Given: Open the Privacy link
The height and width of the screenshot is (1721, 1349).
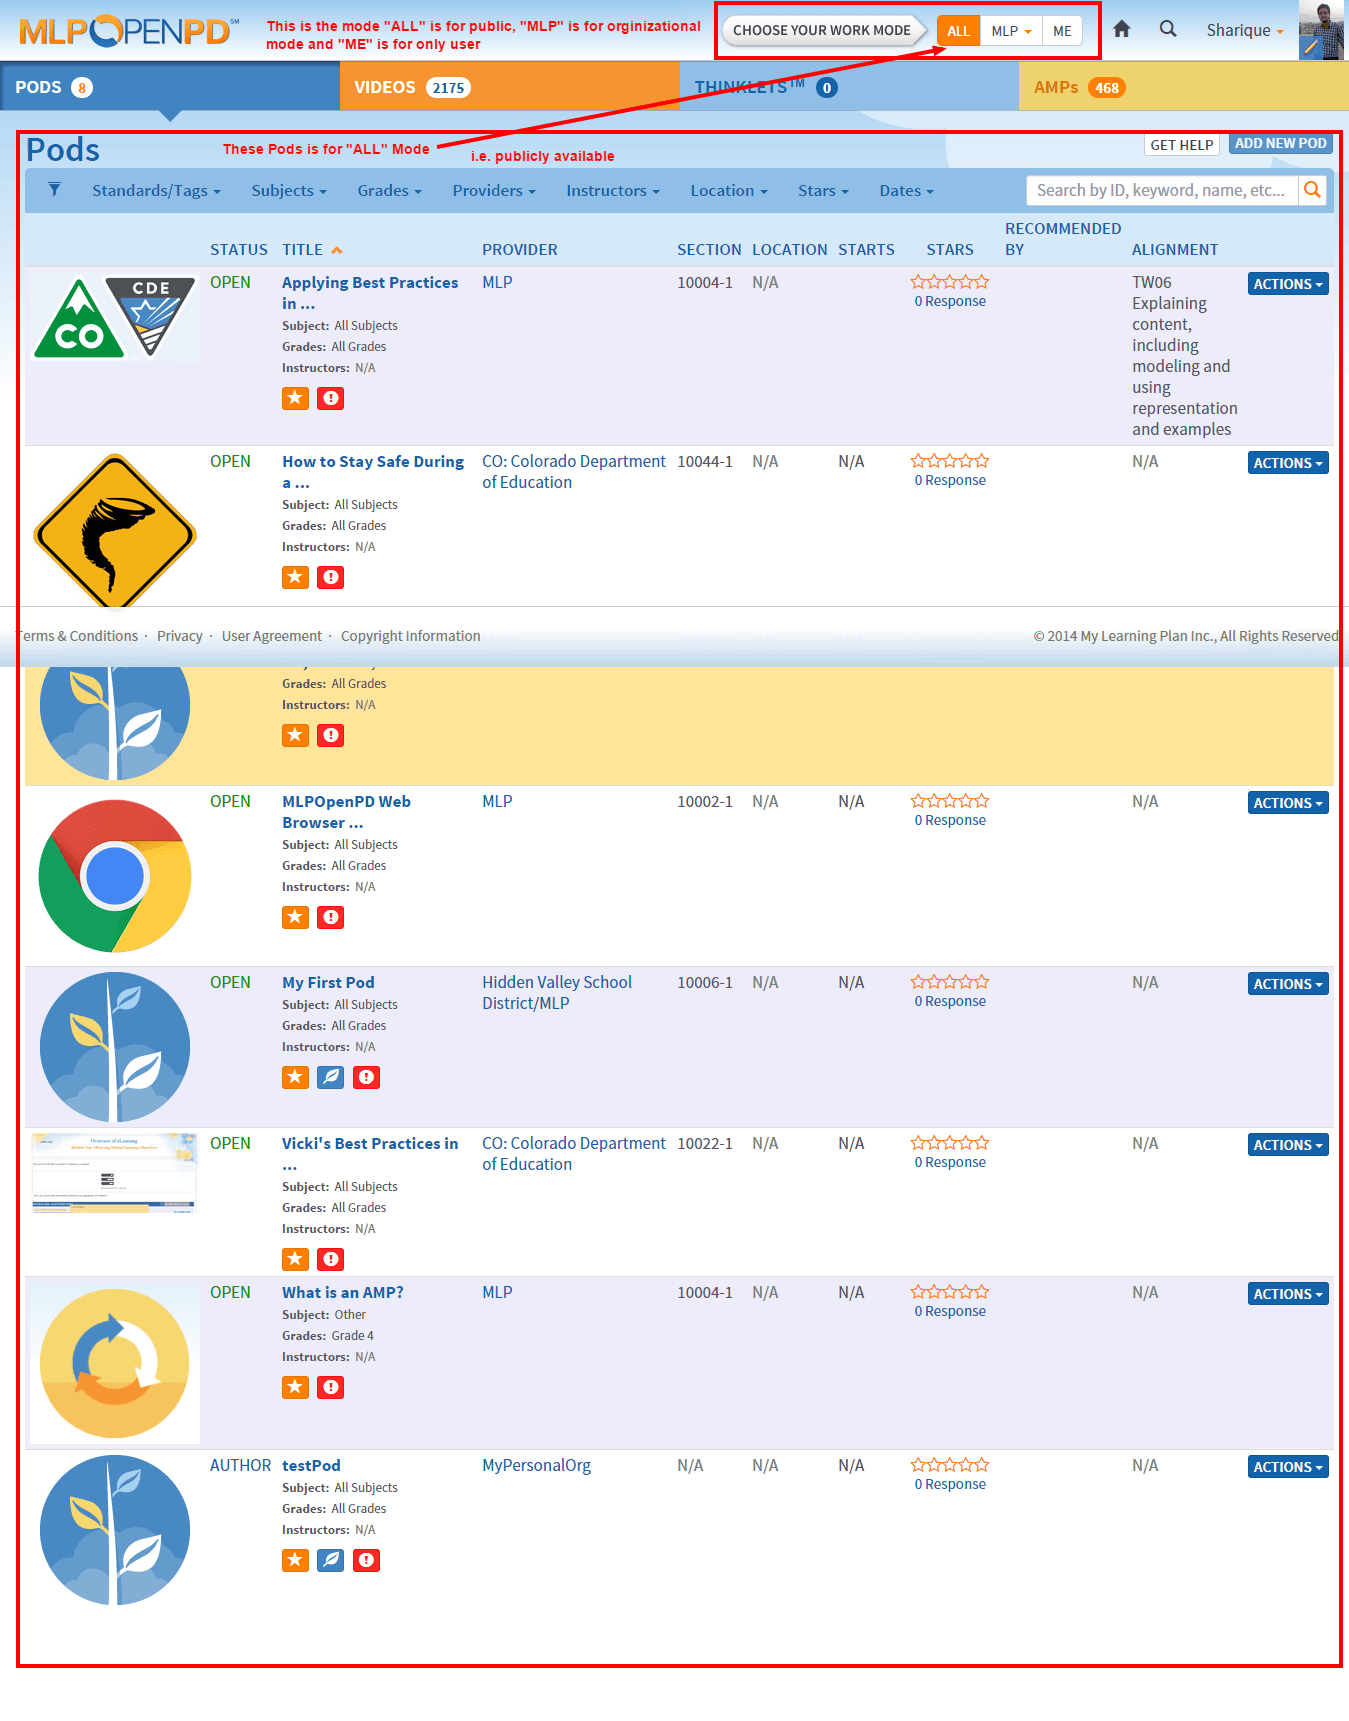Looking at the screenshot, I should click(x=180, y=636).
